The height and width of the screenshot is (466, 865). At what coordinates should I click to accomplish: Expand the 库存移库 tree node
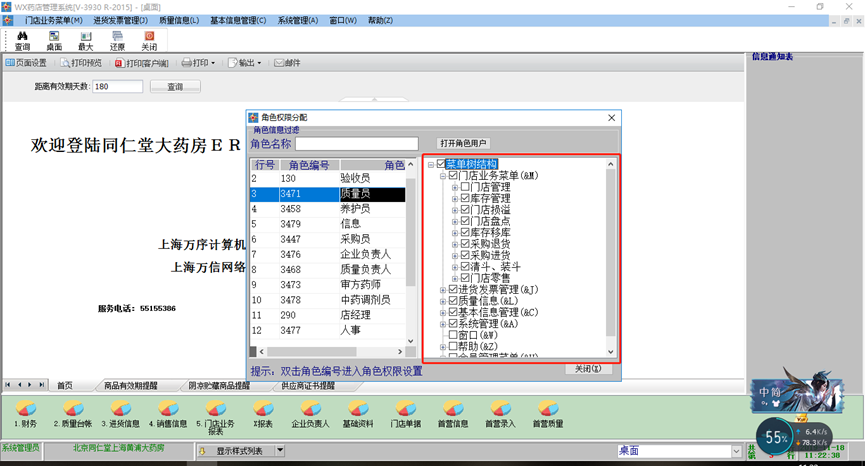coord(455,233)
